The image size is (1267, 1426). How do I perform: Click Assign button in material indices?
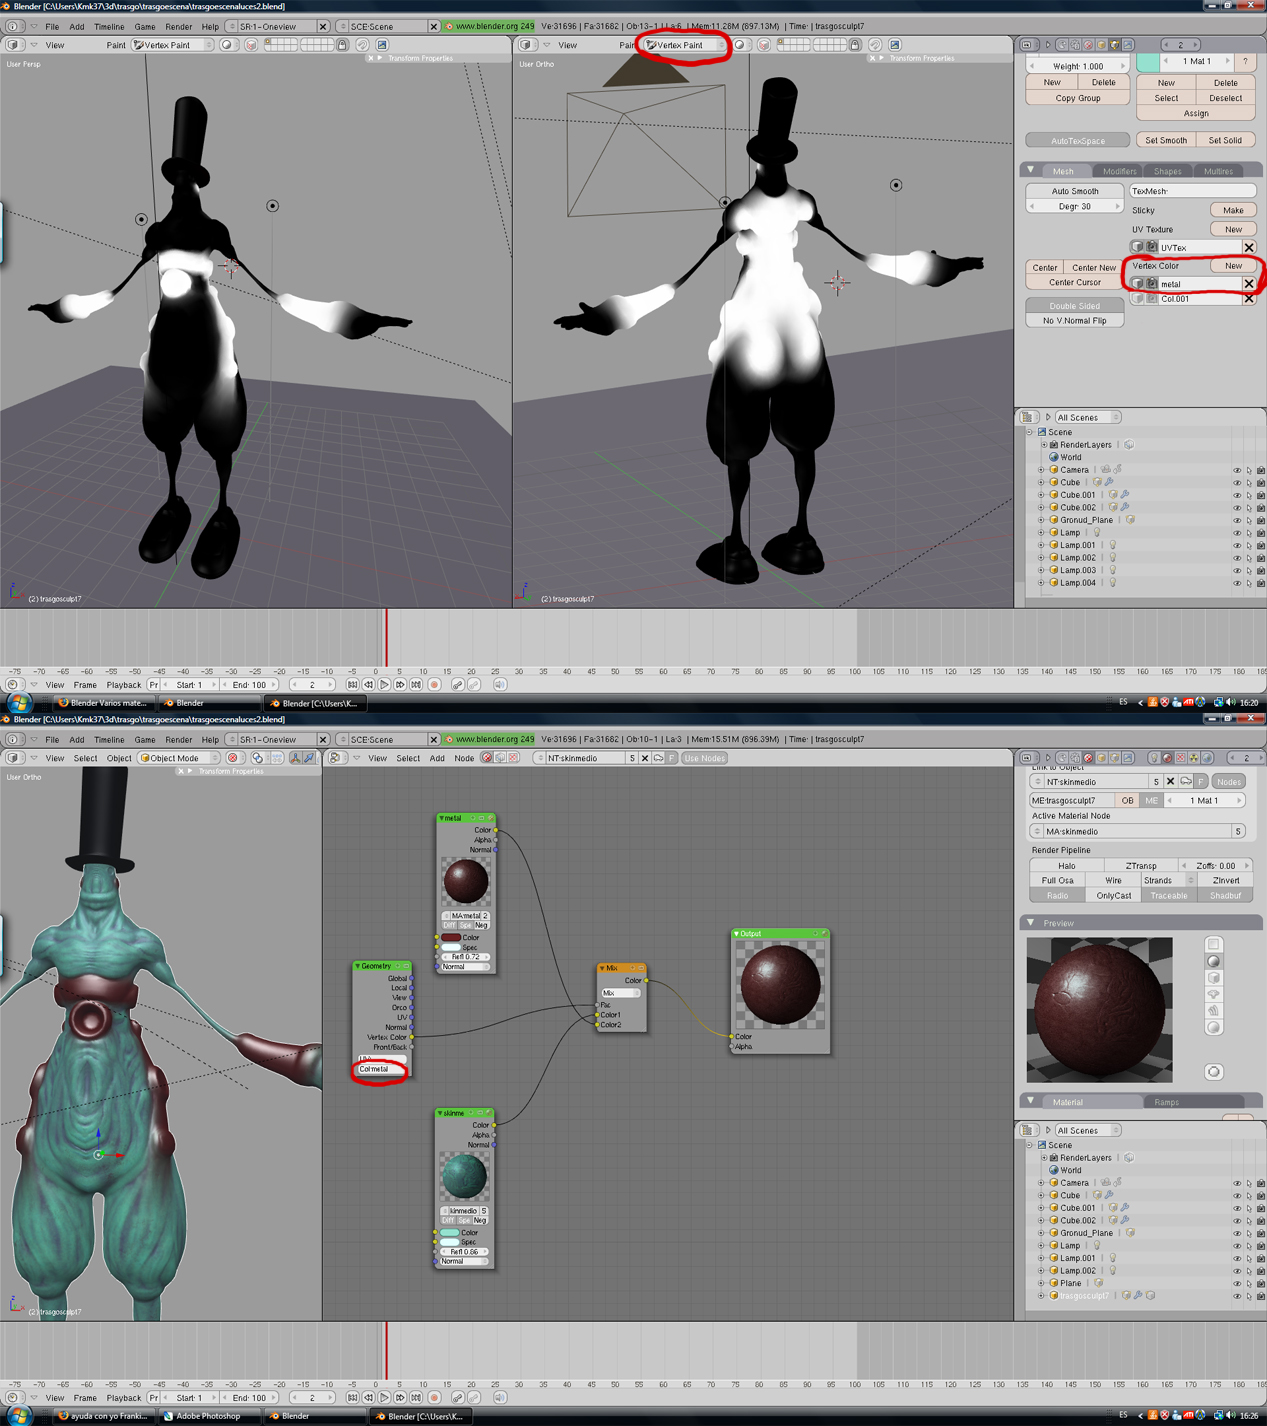point(1196,113)
